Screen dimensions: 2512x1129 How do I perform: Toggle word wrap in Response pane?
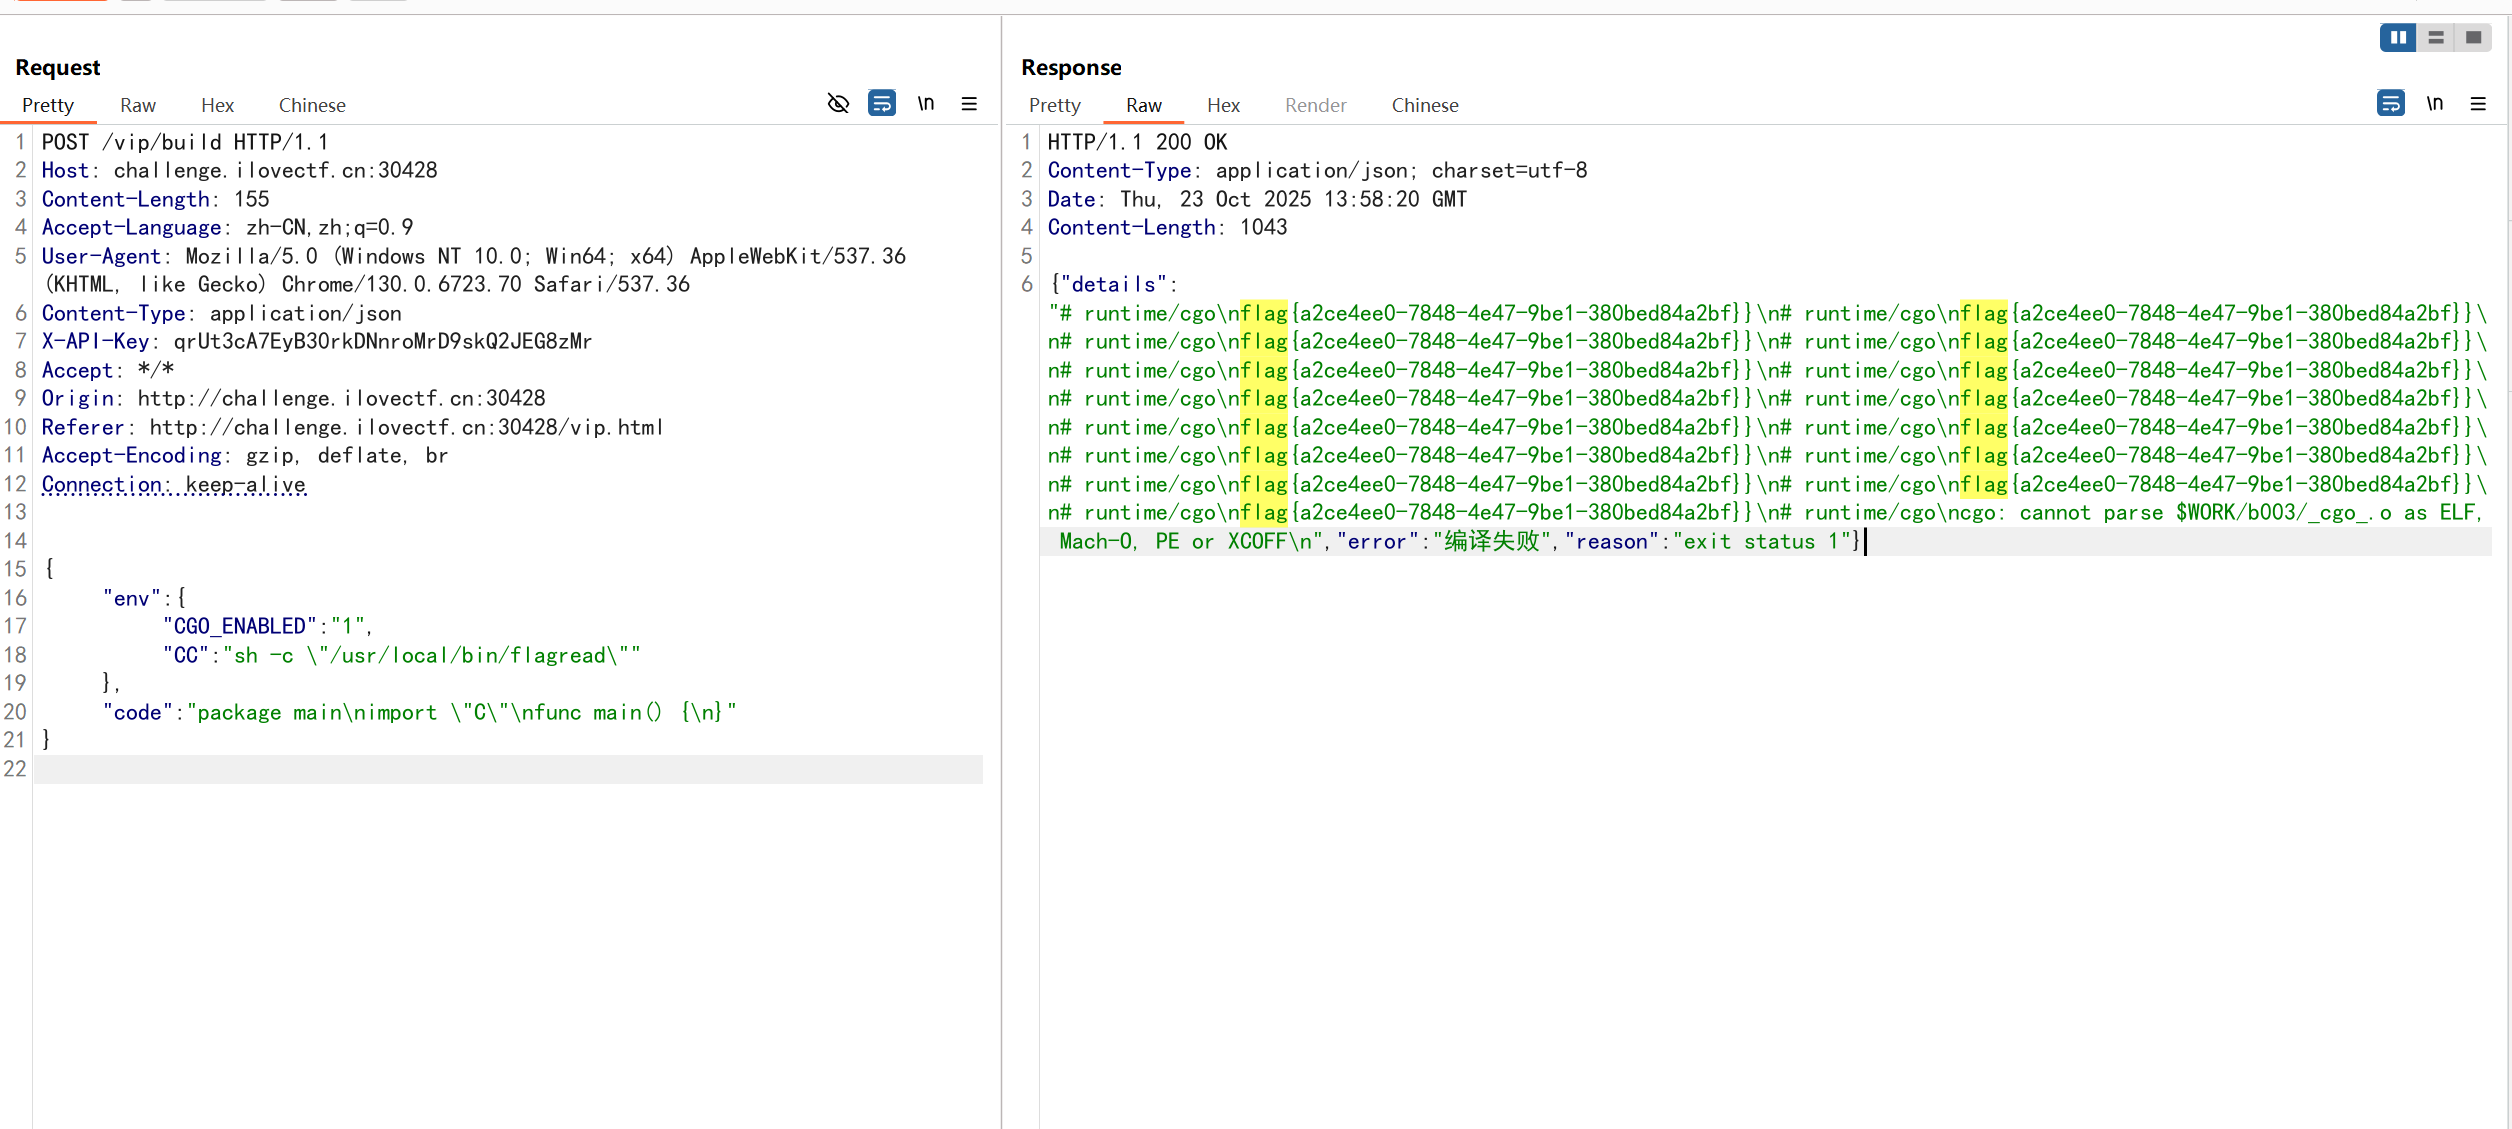click(2390, 103)
